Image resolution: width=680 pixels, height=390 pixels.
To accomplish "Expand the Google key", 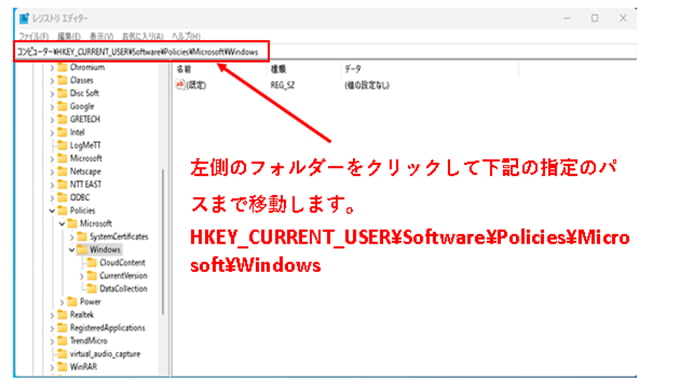I will (x=52, y=107).
